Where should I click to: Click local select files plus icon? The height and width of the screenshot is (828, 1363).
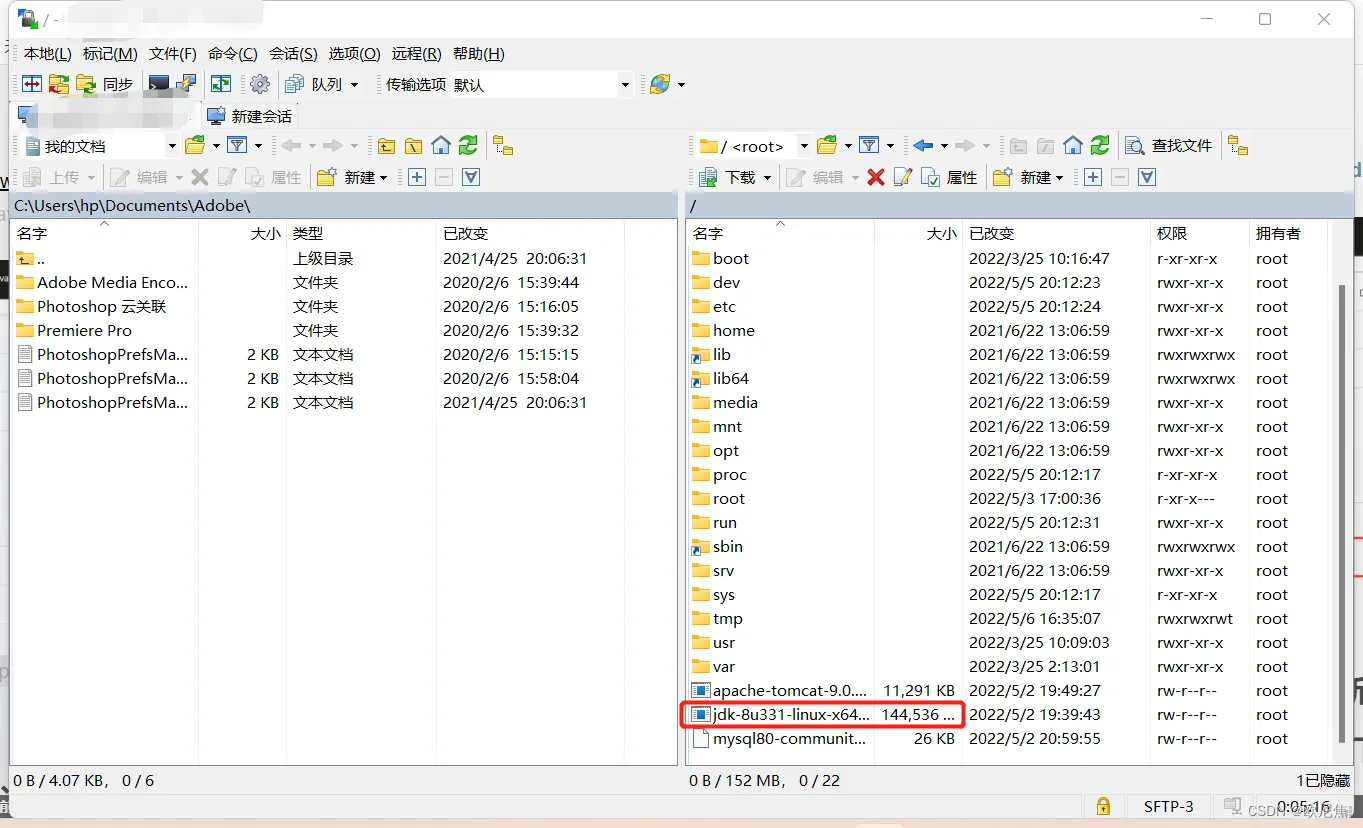[x=416, y=177]
